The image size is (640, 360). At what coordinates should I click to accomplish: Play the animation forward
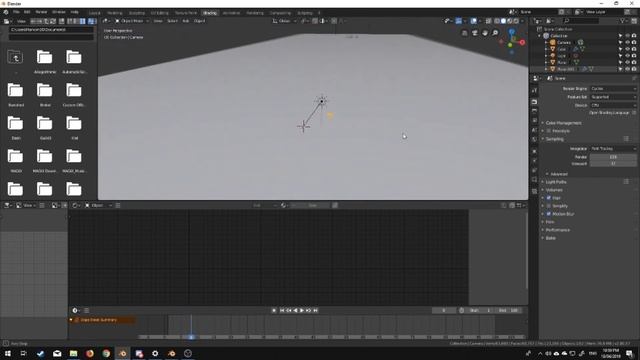pyautogui.click(x=302, y=311)
